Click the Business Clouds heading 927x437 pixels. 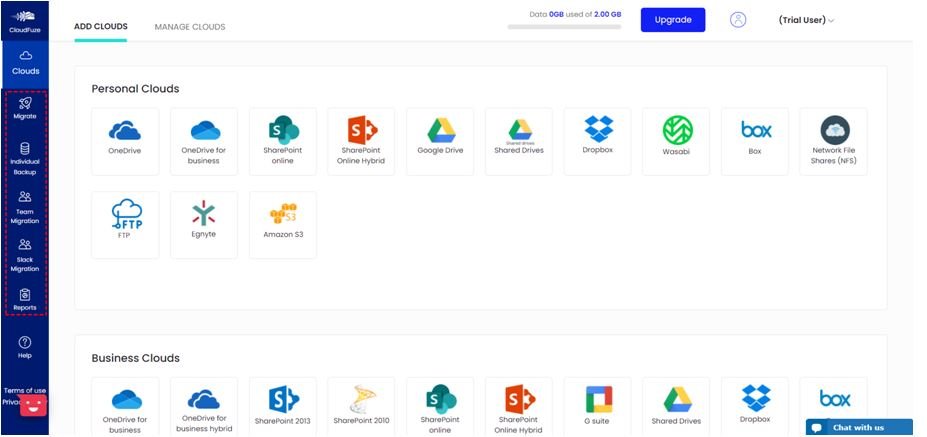[x=135, y=358]
